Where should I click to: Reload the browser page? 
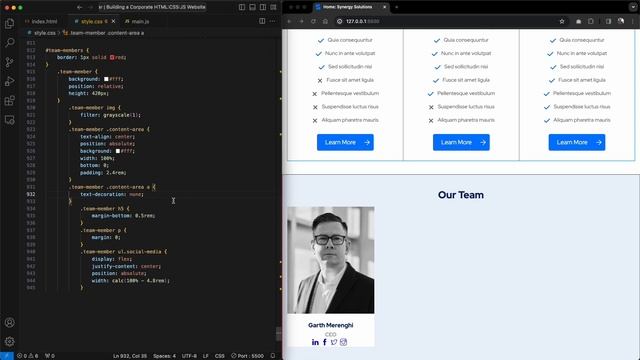point(313,21)
